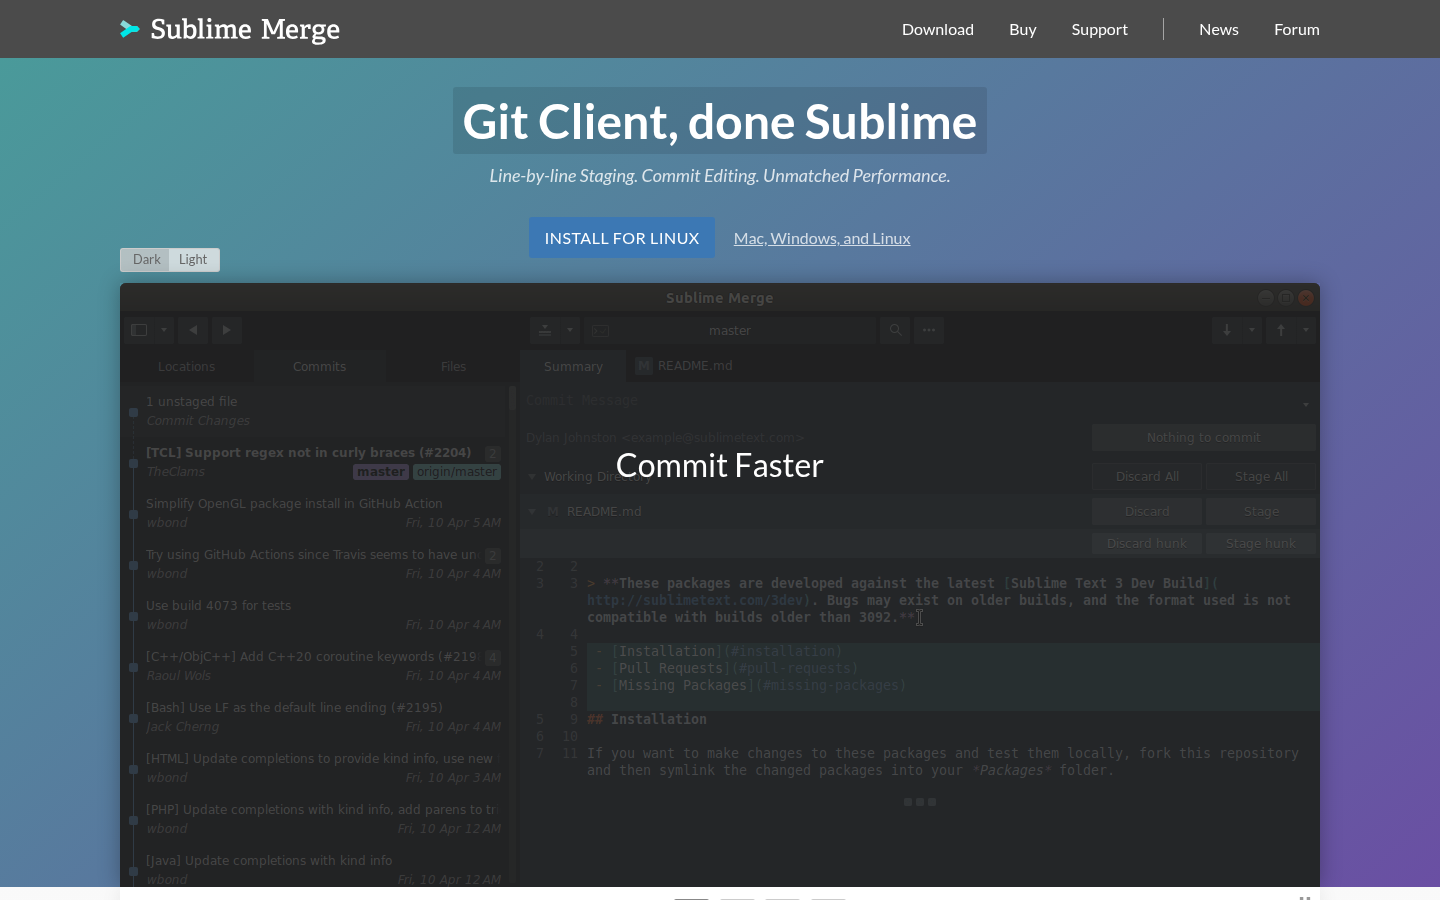Switch screenshot theme to Light
Screen dimensions: 1440x900
point(193,260)
